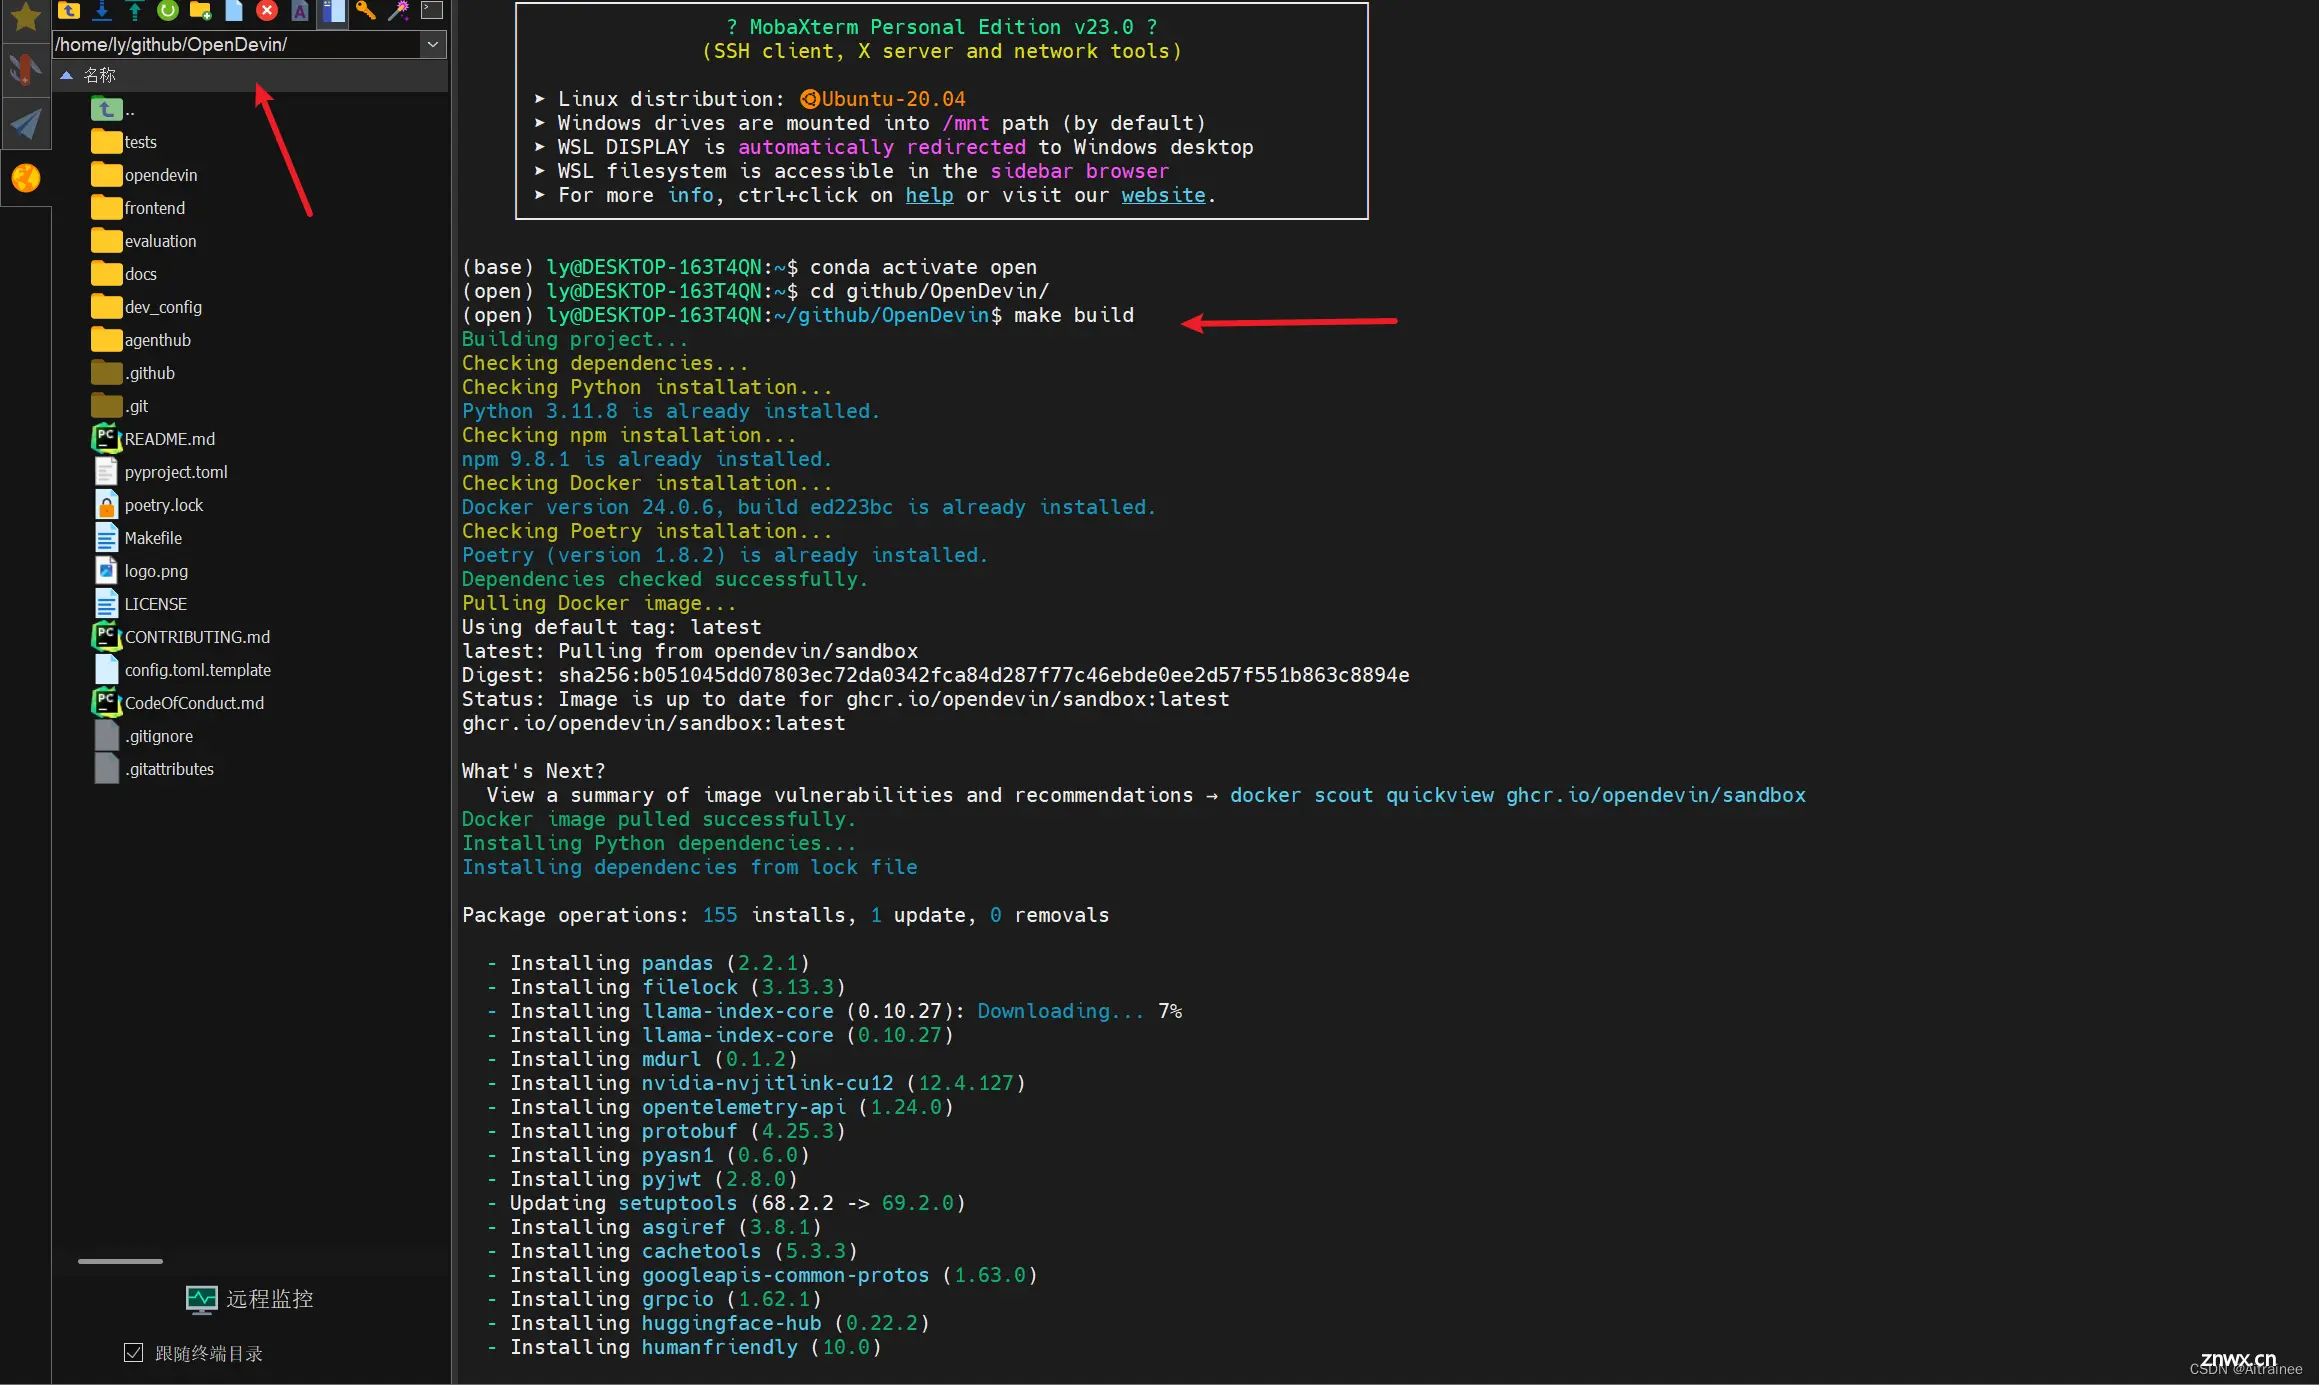
Task: Expand the evaluation folder in file tree
Action: point(160,241)
